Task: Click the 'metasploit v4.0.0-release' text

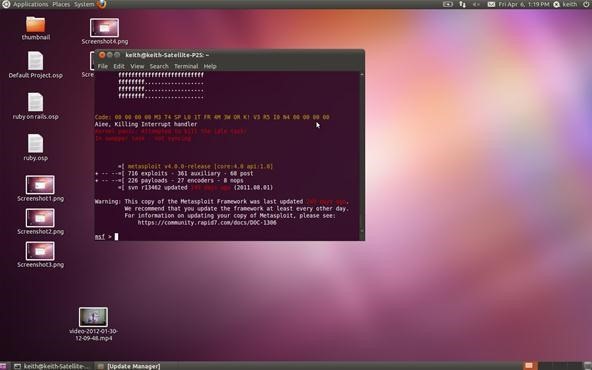Action: (x=200, y=166)
